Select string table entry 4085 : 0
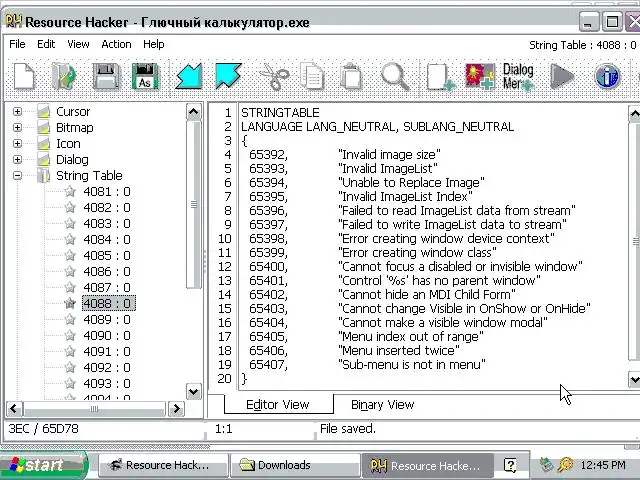 [x=107, y=256]
